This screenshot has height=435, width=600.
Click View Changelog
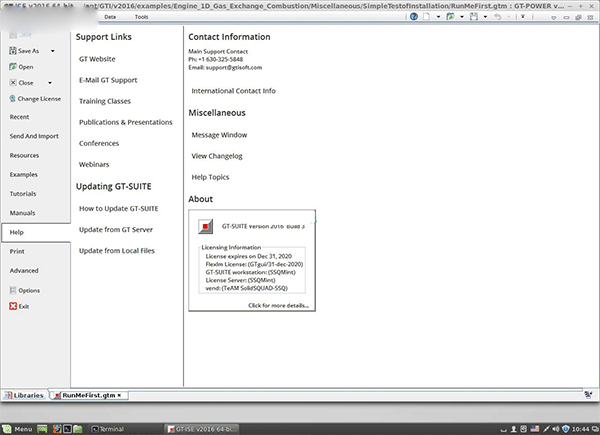pyautogui.click(x=217, y=156)
